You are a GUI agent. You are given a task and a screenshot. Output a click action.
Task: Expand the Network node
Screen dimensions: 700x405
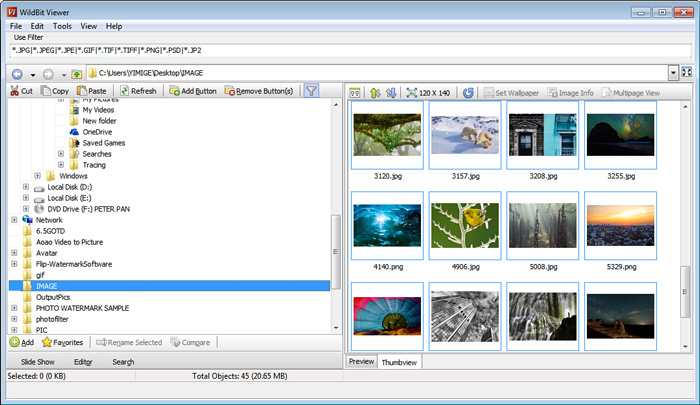14,220
